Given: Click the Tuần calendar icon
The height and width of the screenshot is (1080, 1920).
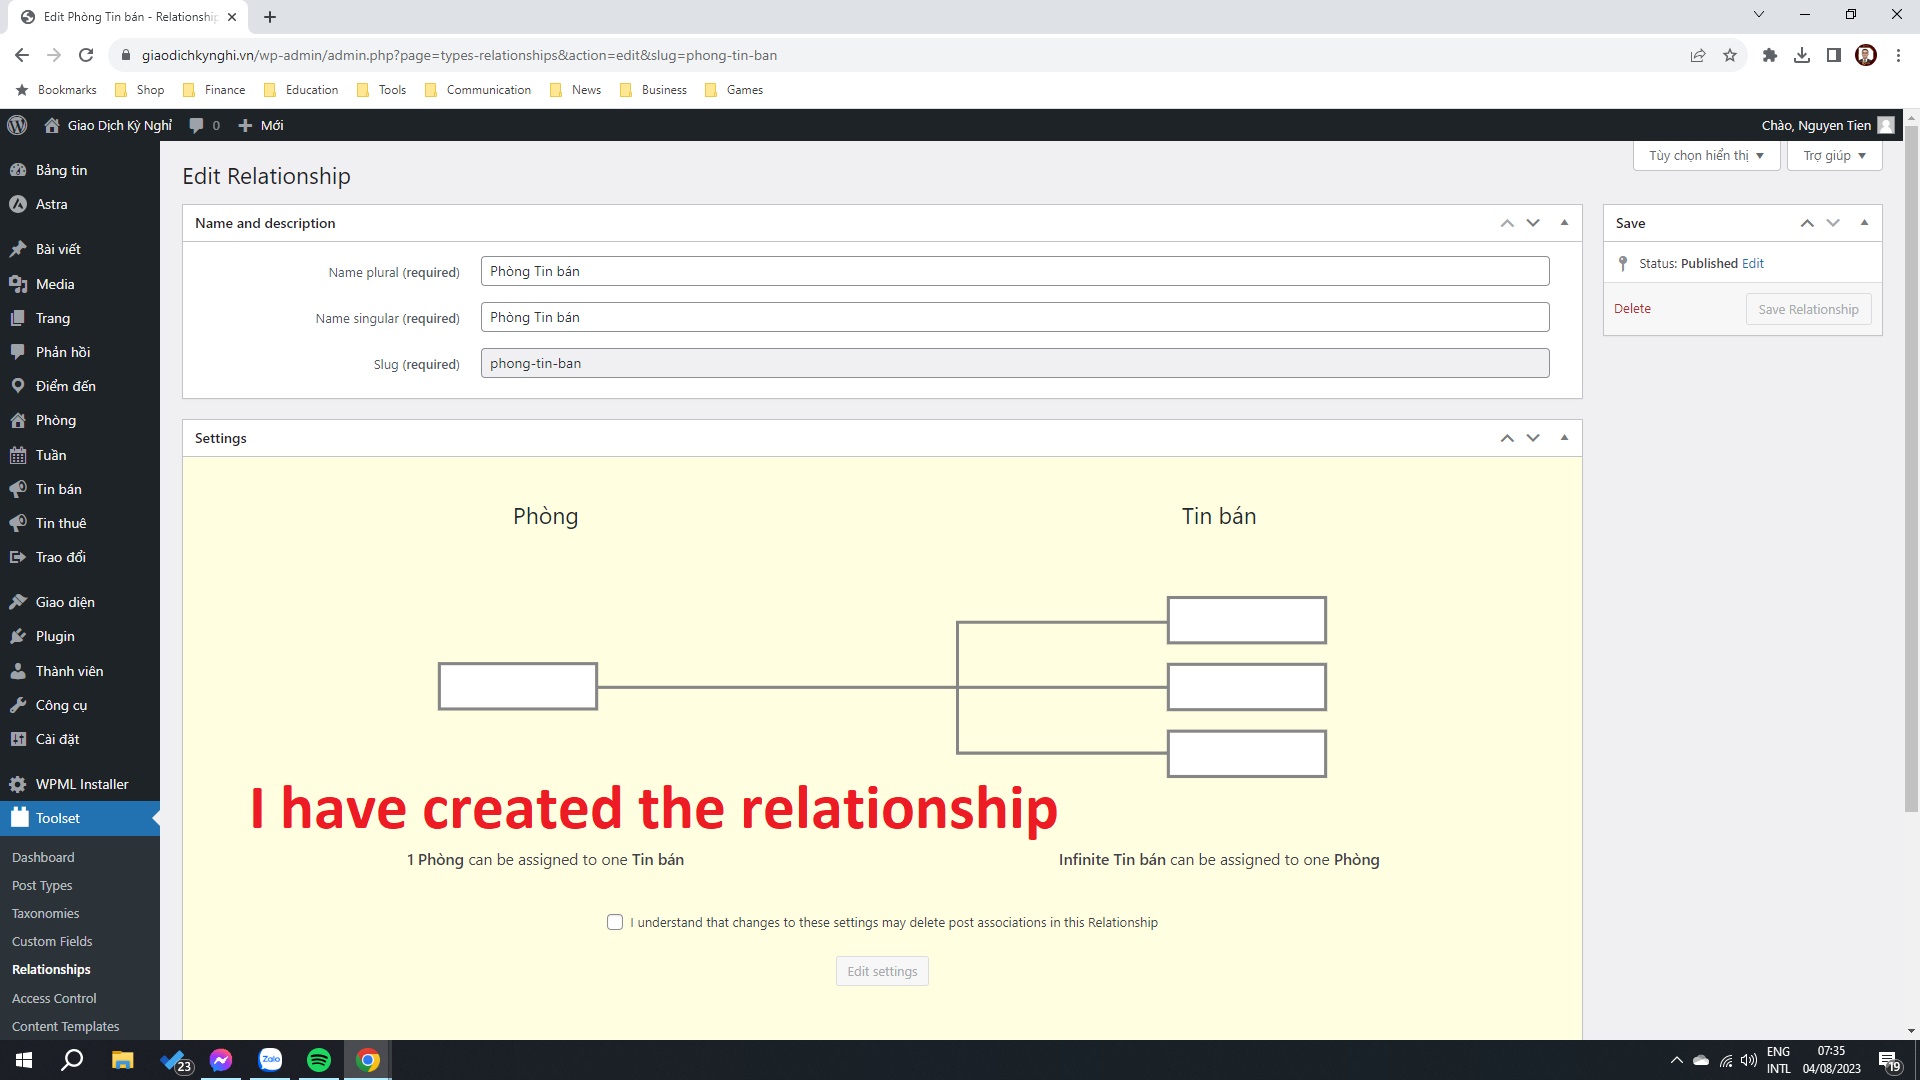Looking at the screenshot, I should [18, 455].
